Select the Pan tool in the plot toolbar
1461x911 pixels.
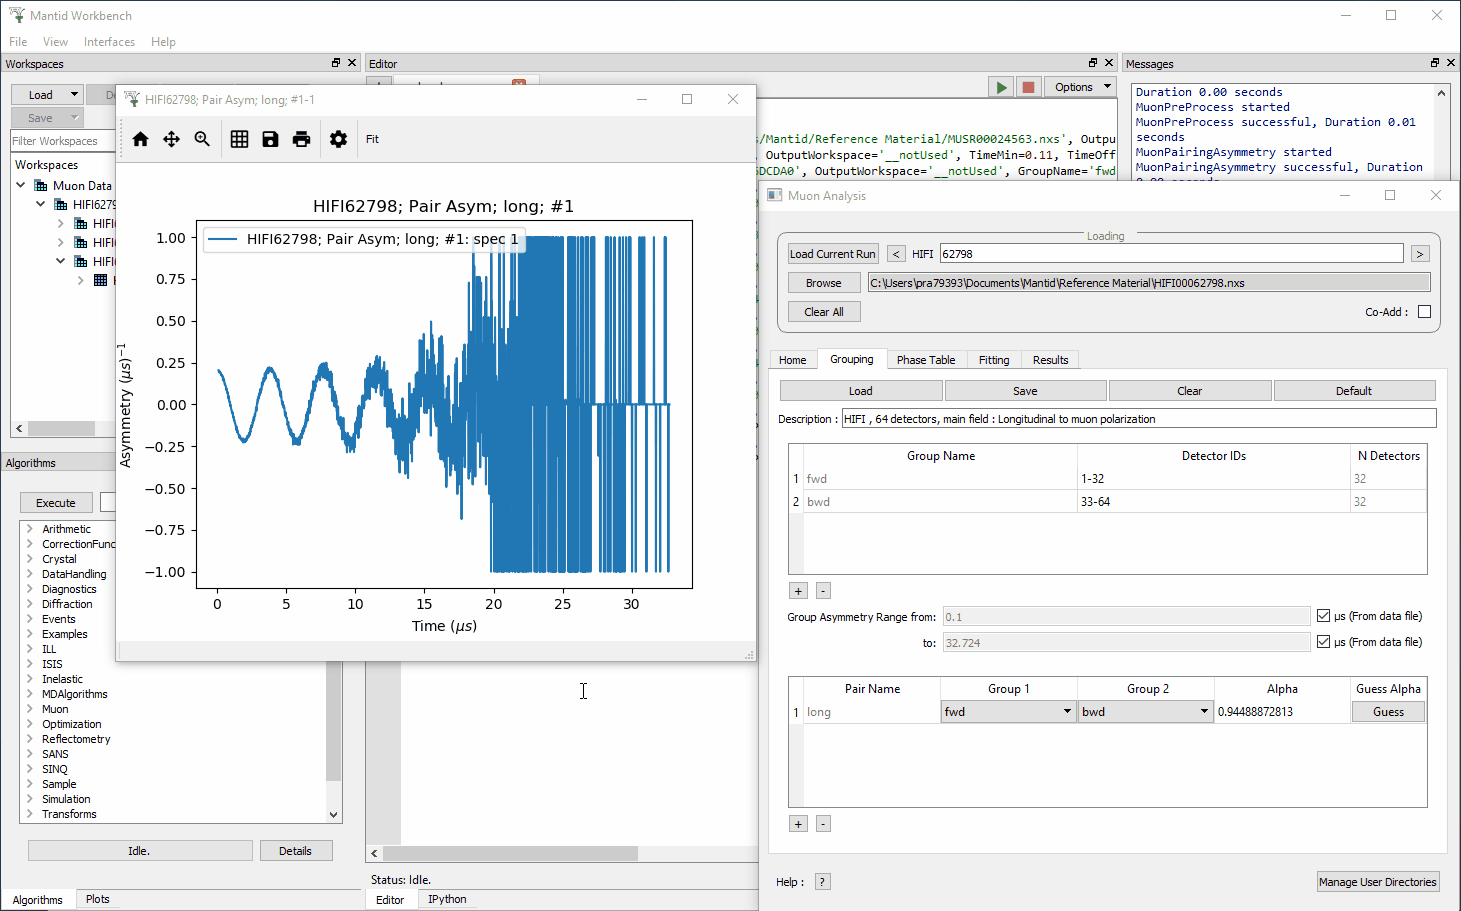pyautogui.click(x=171, y=139)
